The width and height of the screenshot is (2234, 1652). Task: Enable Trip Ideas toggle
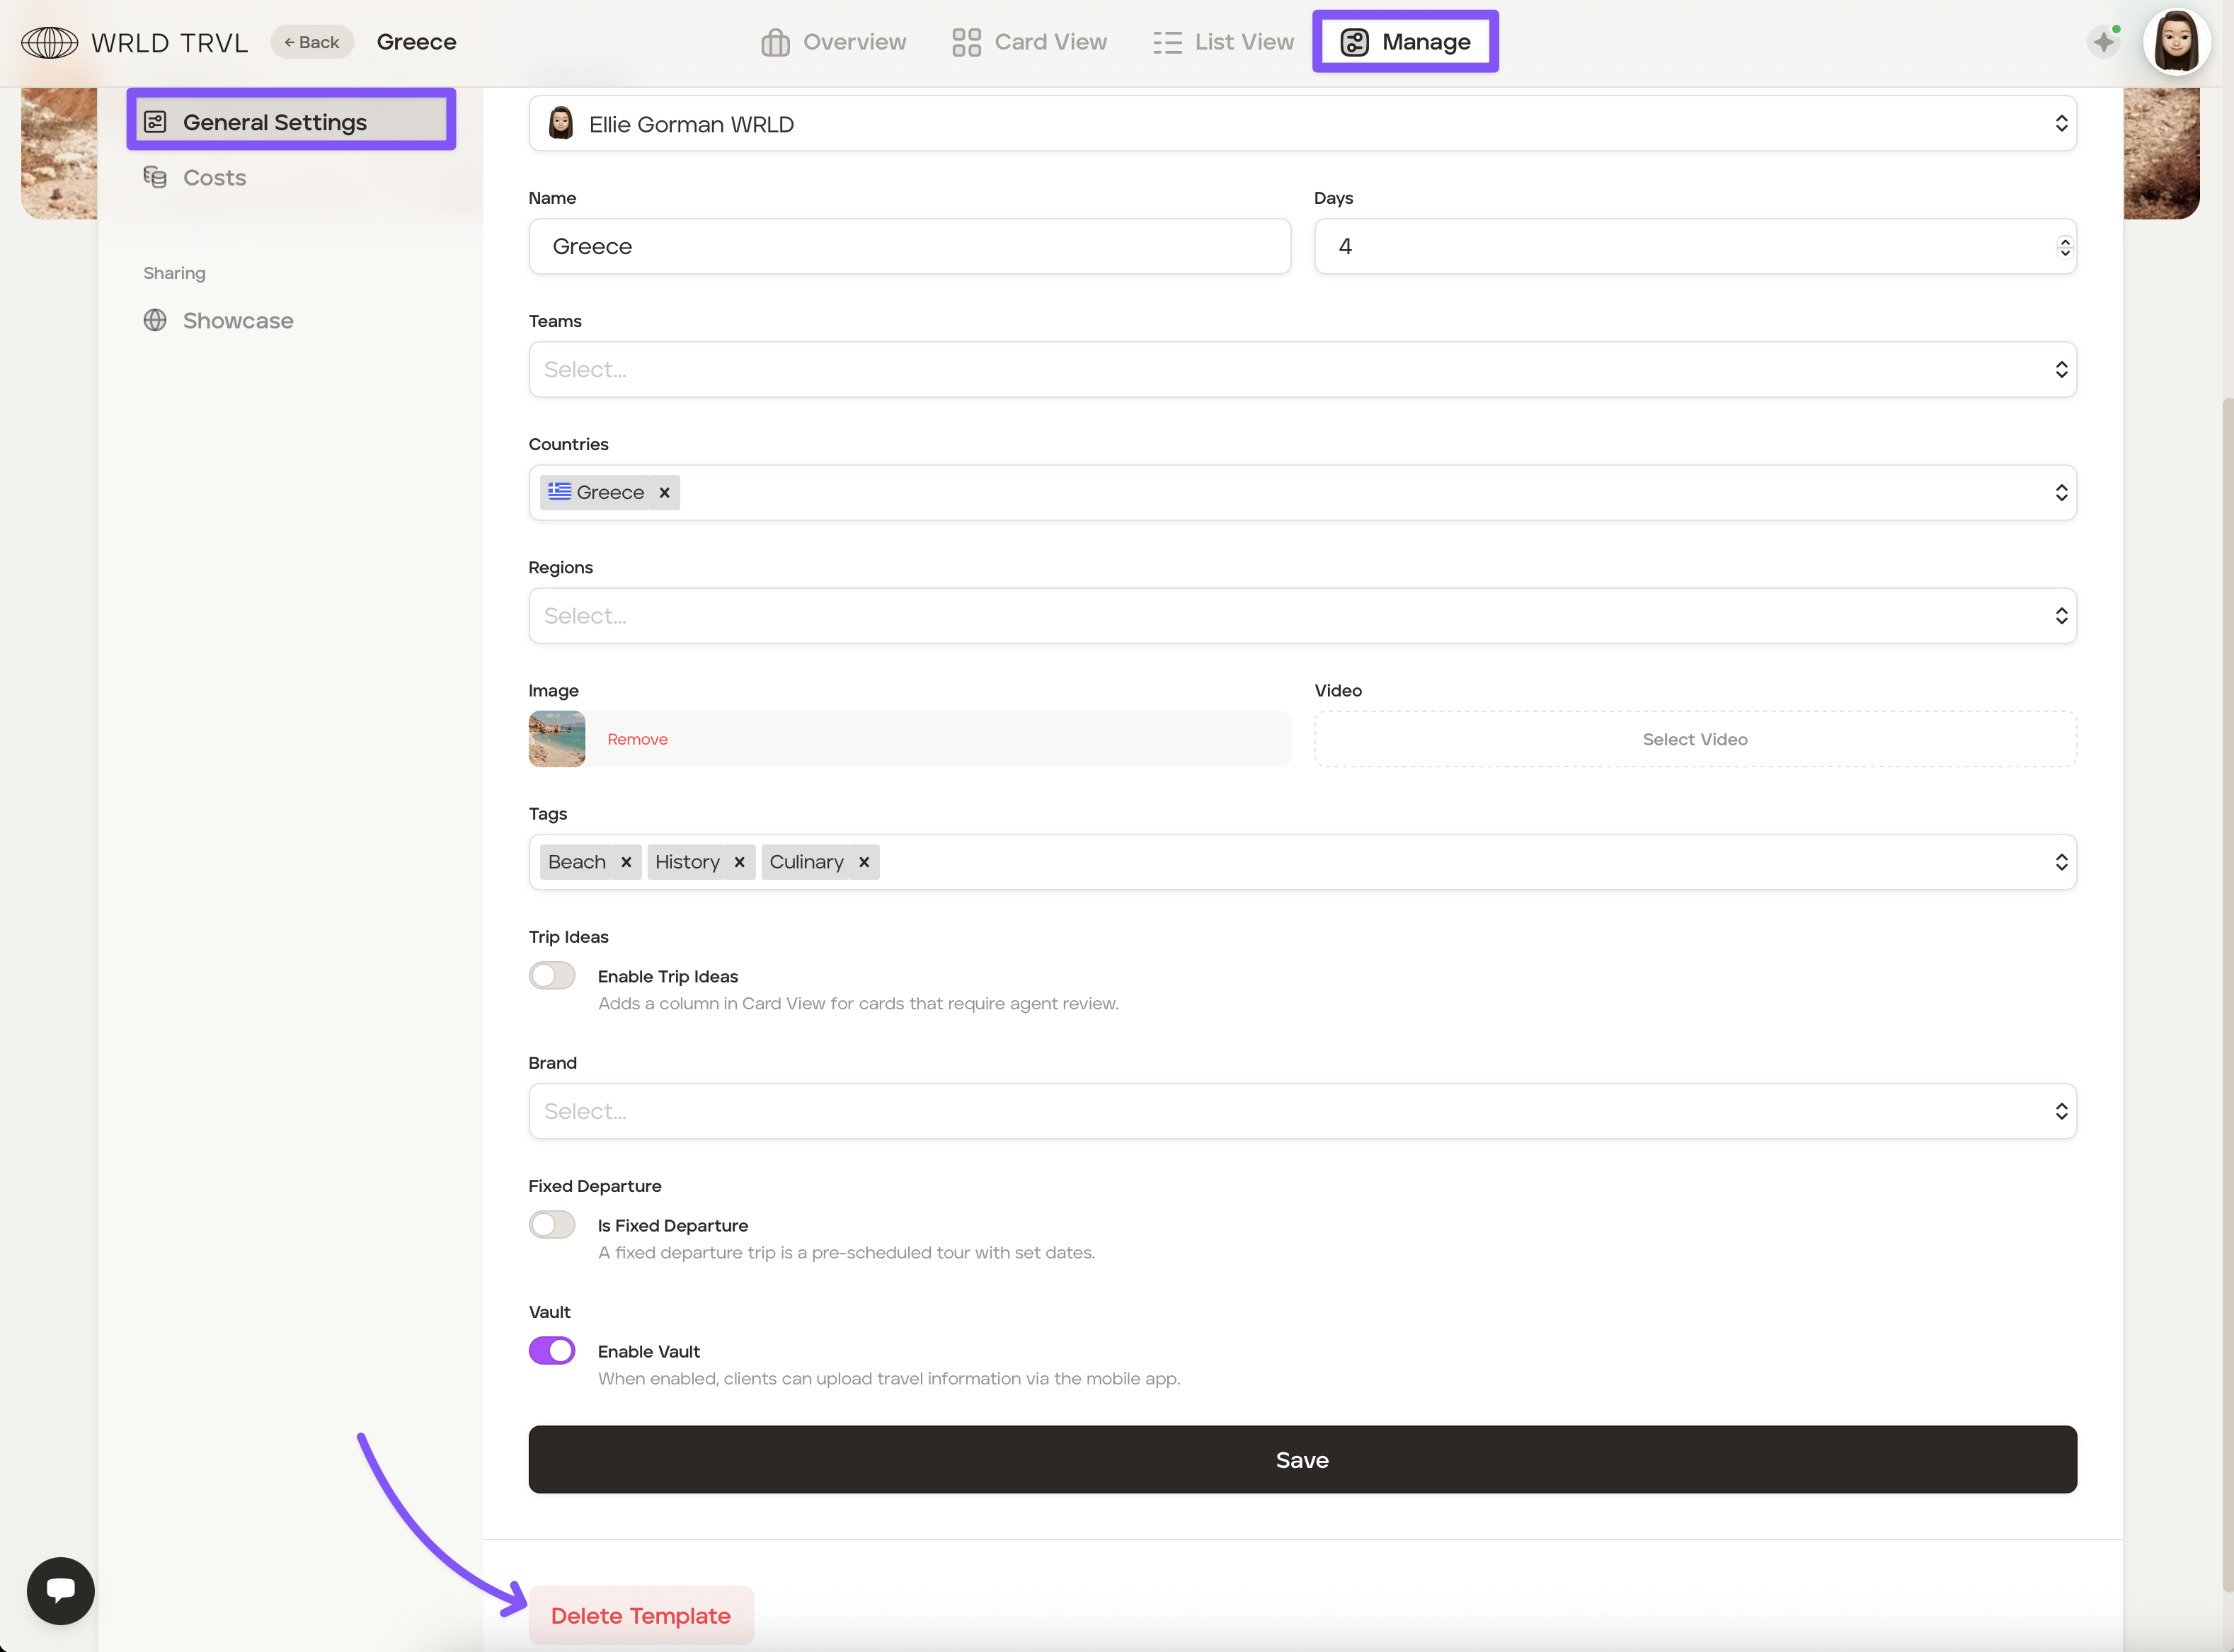552,975
